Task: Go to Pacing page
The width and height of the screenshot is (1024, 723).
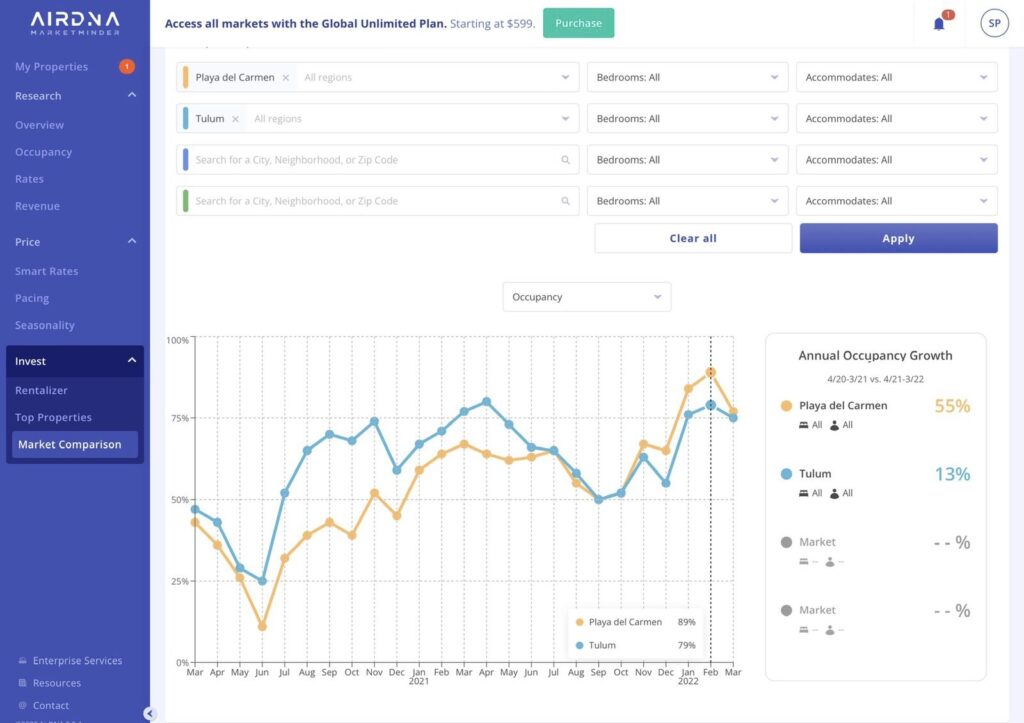Action: point(32,298)
